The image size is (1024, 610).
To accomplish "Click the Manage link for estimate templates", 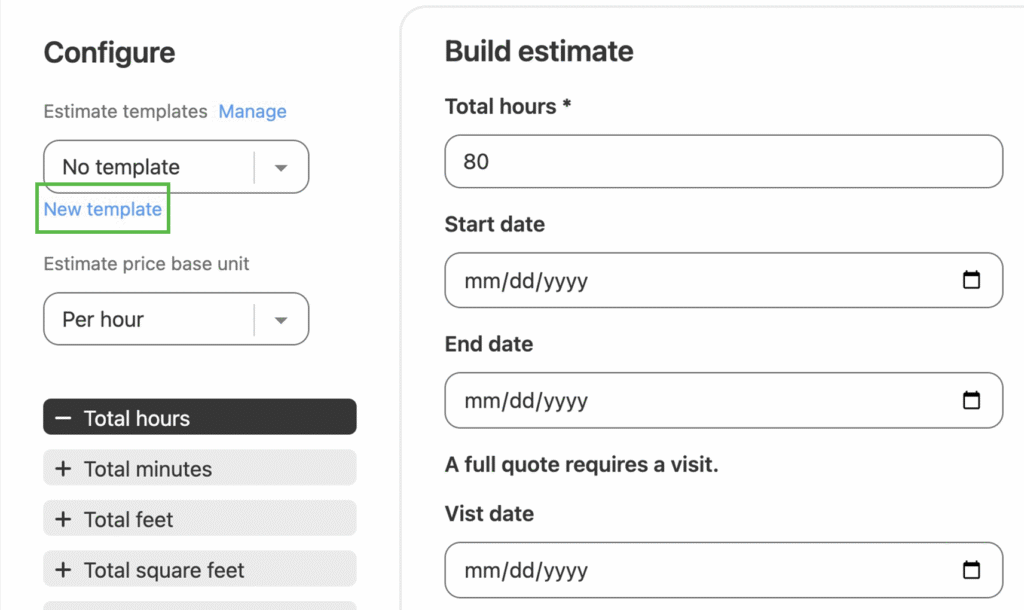I will tap(252, 111).
